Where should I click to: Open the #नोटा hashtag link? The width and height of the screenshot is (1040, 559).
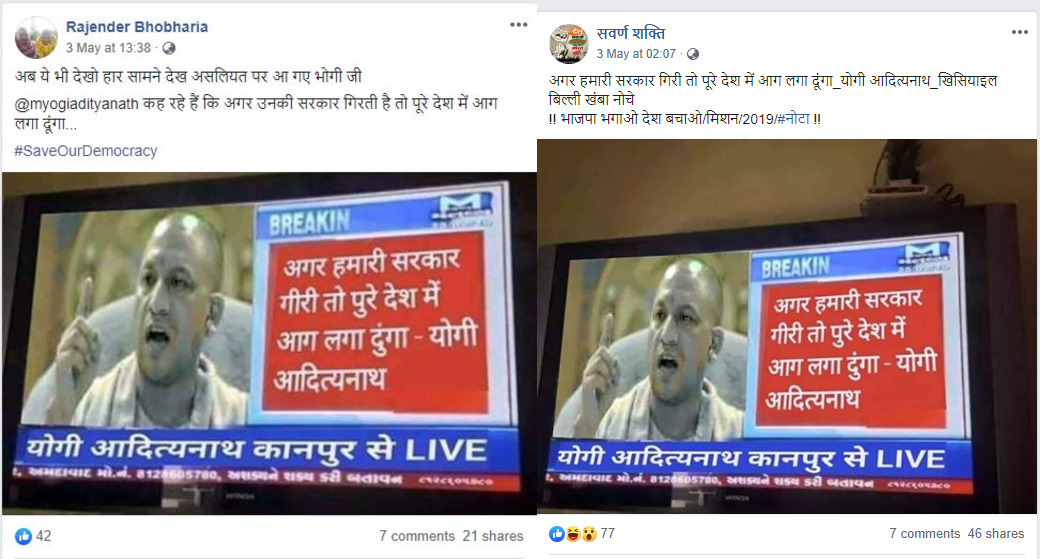coord(793,119)
